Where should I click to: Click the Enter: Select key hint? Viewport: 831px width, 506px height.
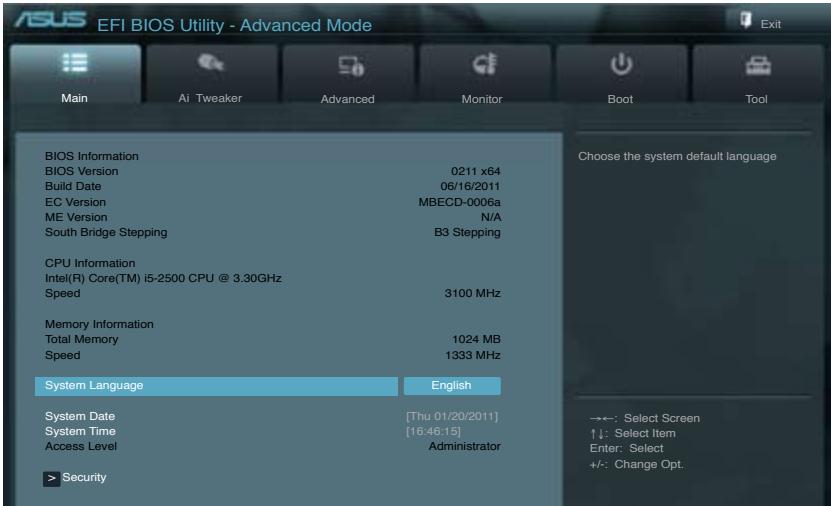click(x=626, y=448)
